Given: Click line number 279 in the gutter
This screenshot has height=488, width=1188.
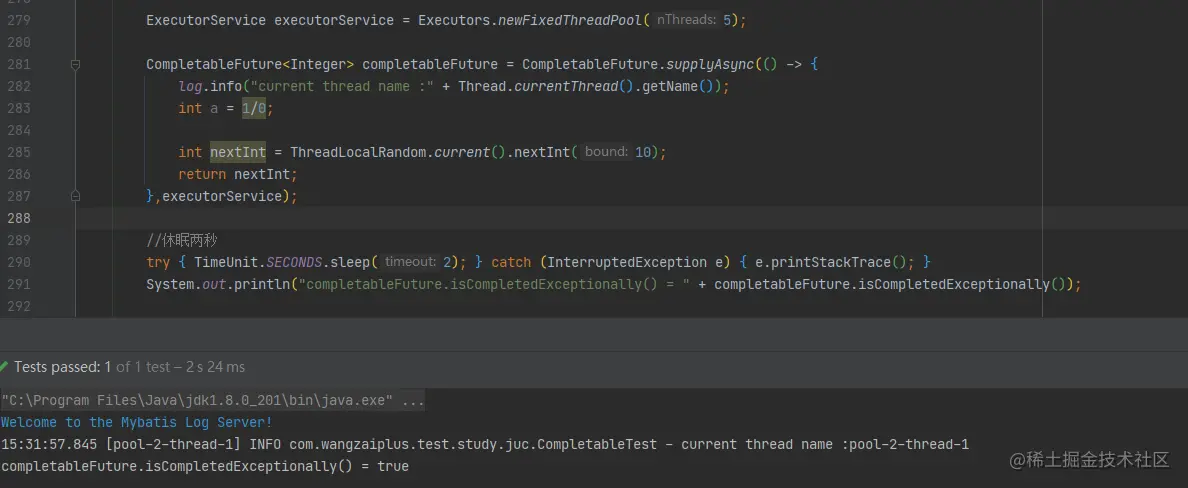Looking at the screenshot, I should click(x=18, y=20).
